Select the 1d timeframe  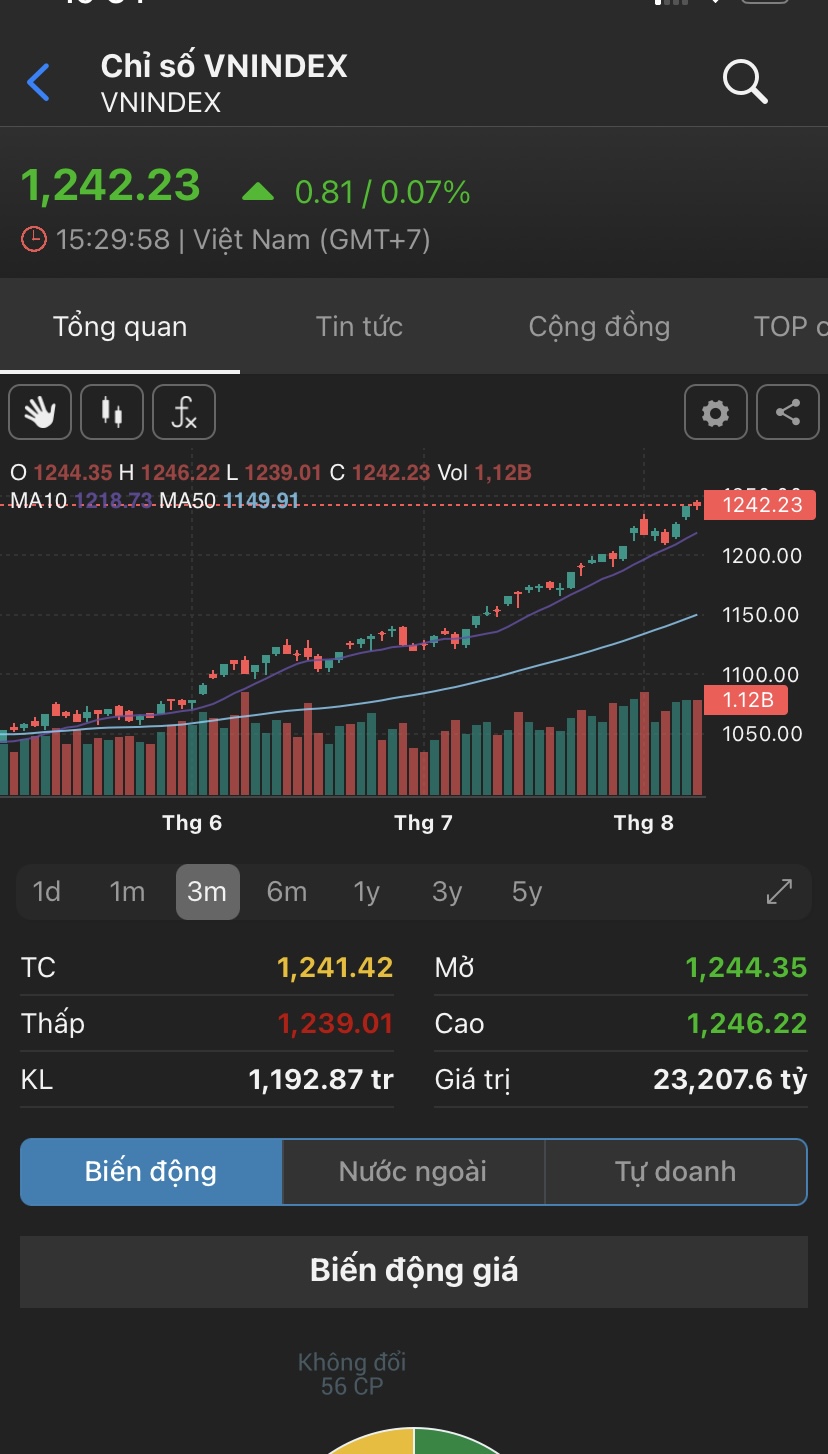47,891
